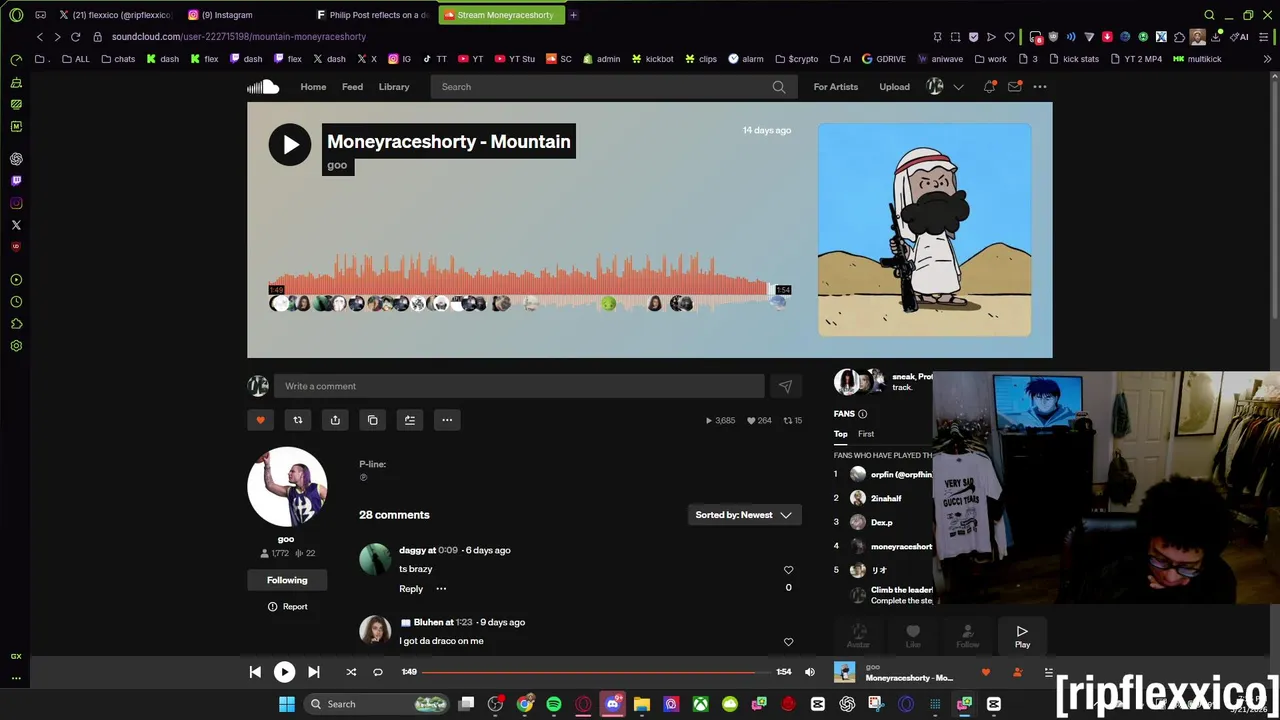Click the Write a comment field
Image resolution: width=1280 pixels, height=720 pixels.
click(519, 386)
